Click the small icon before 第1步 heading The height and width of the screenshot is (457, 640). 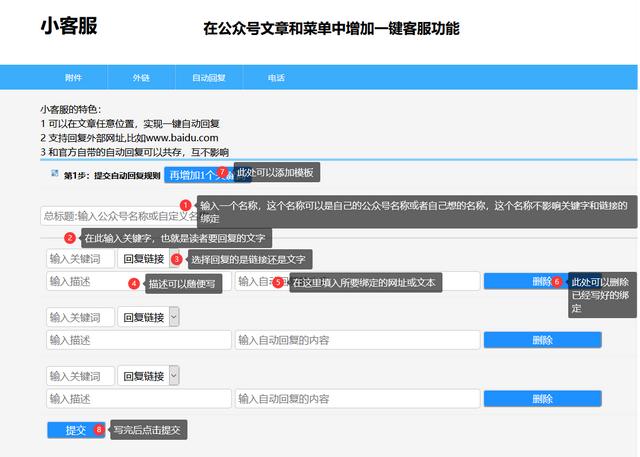tap(55, 173)
